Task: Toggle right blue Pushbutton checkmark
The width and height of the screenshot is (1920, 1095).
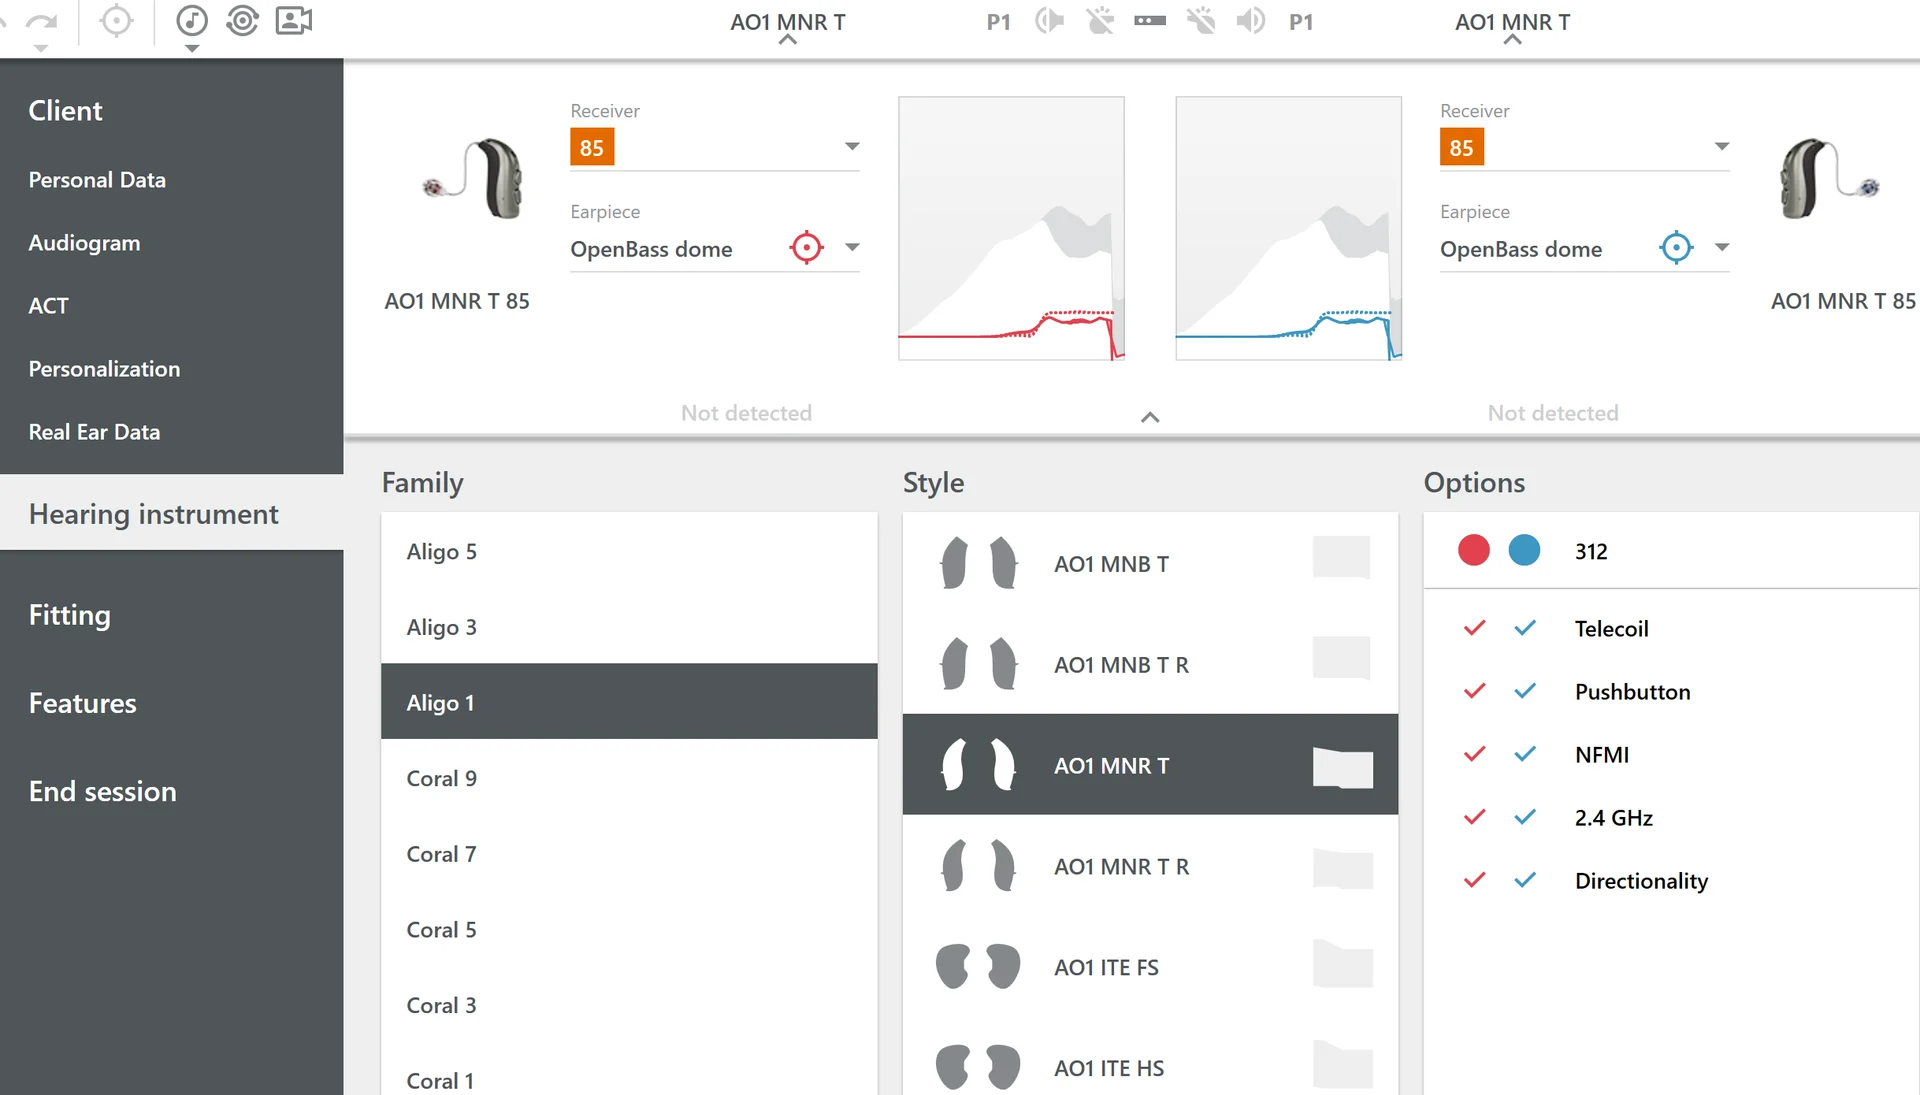Action: 1525,691
